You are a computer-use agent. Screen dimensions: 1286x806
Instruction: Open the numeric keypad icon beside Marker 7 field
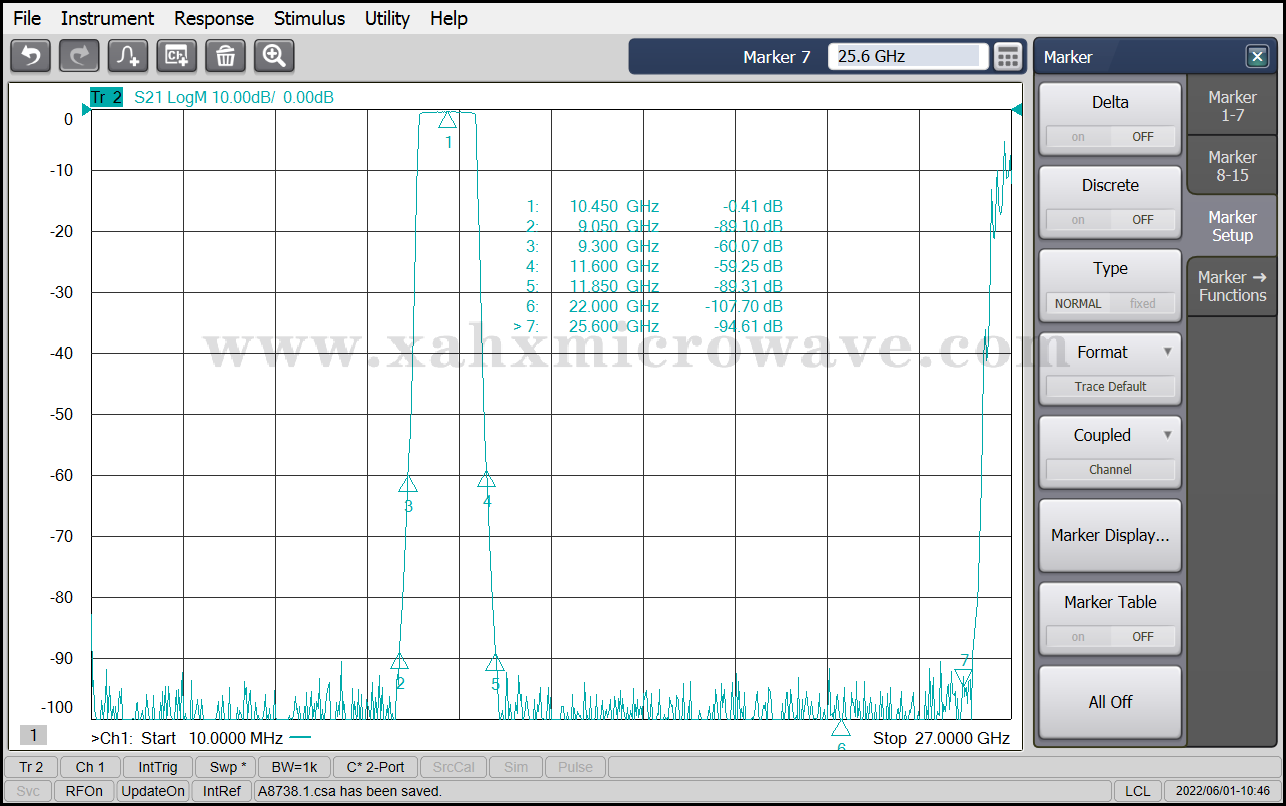pos(1009,57)
